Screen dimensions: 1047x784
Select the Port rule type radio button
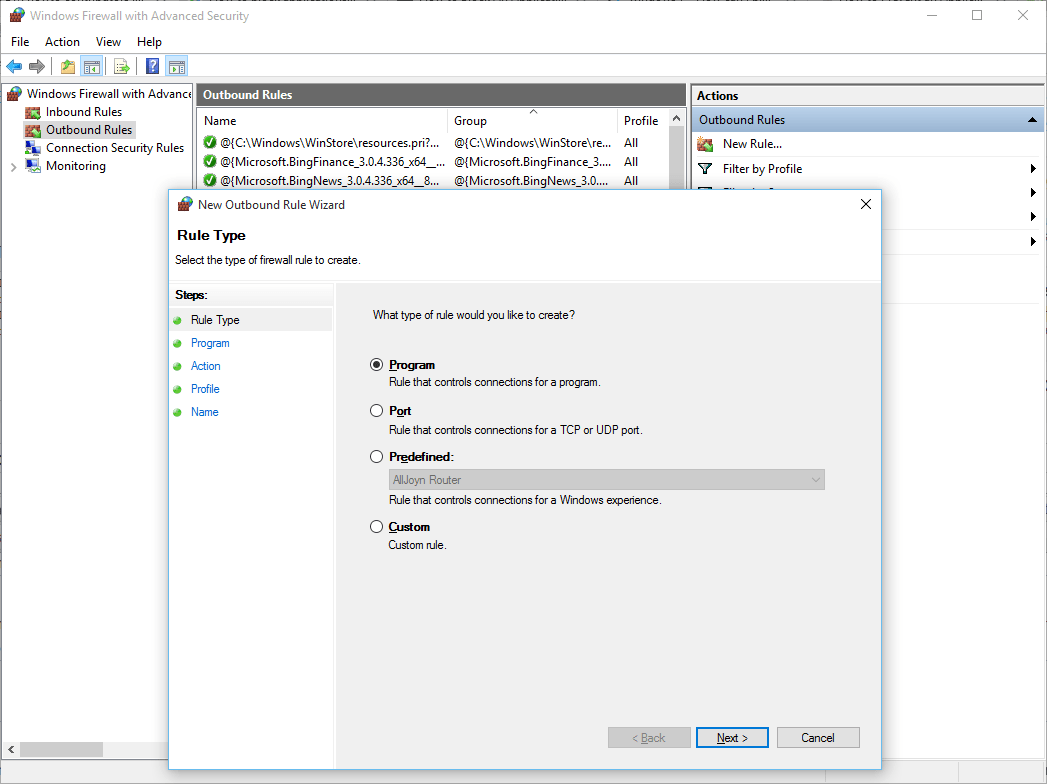(377, 411)
